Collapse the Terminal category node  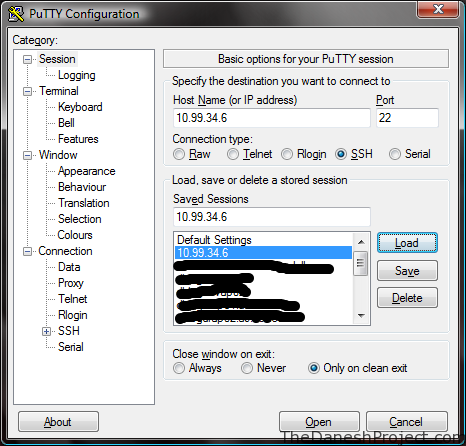[x=27, y=91]
